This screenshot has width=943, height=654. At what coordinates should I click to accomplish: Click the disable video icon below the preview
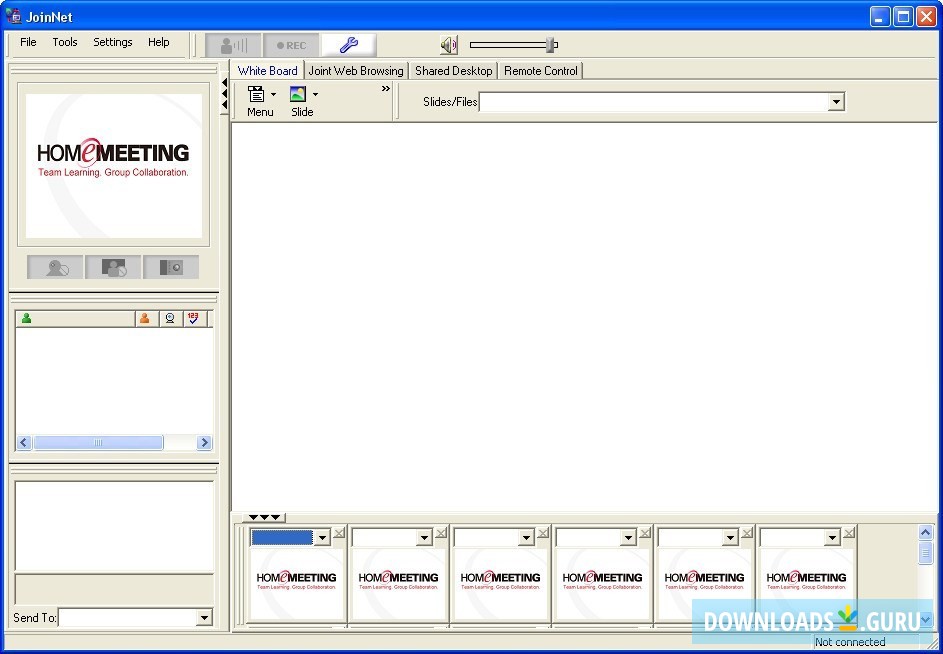click(x=113, y=267)
